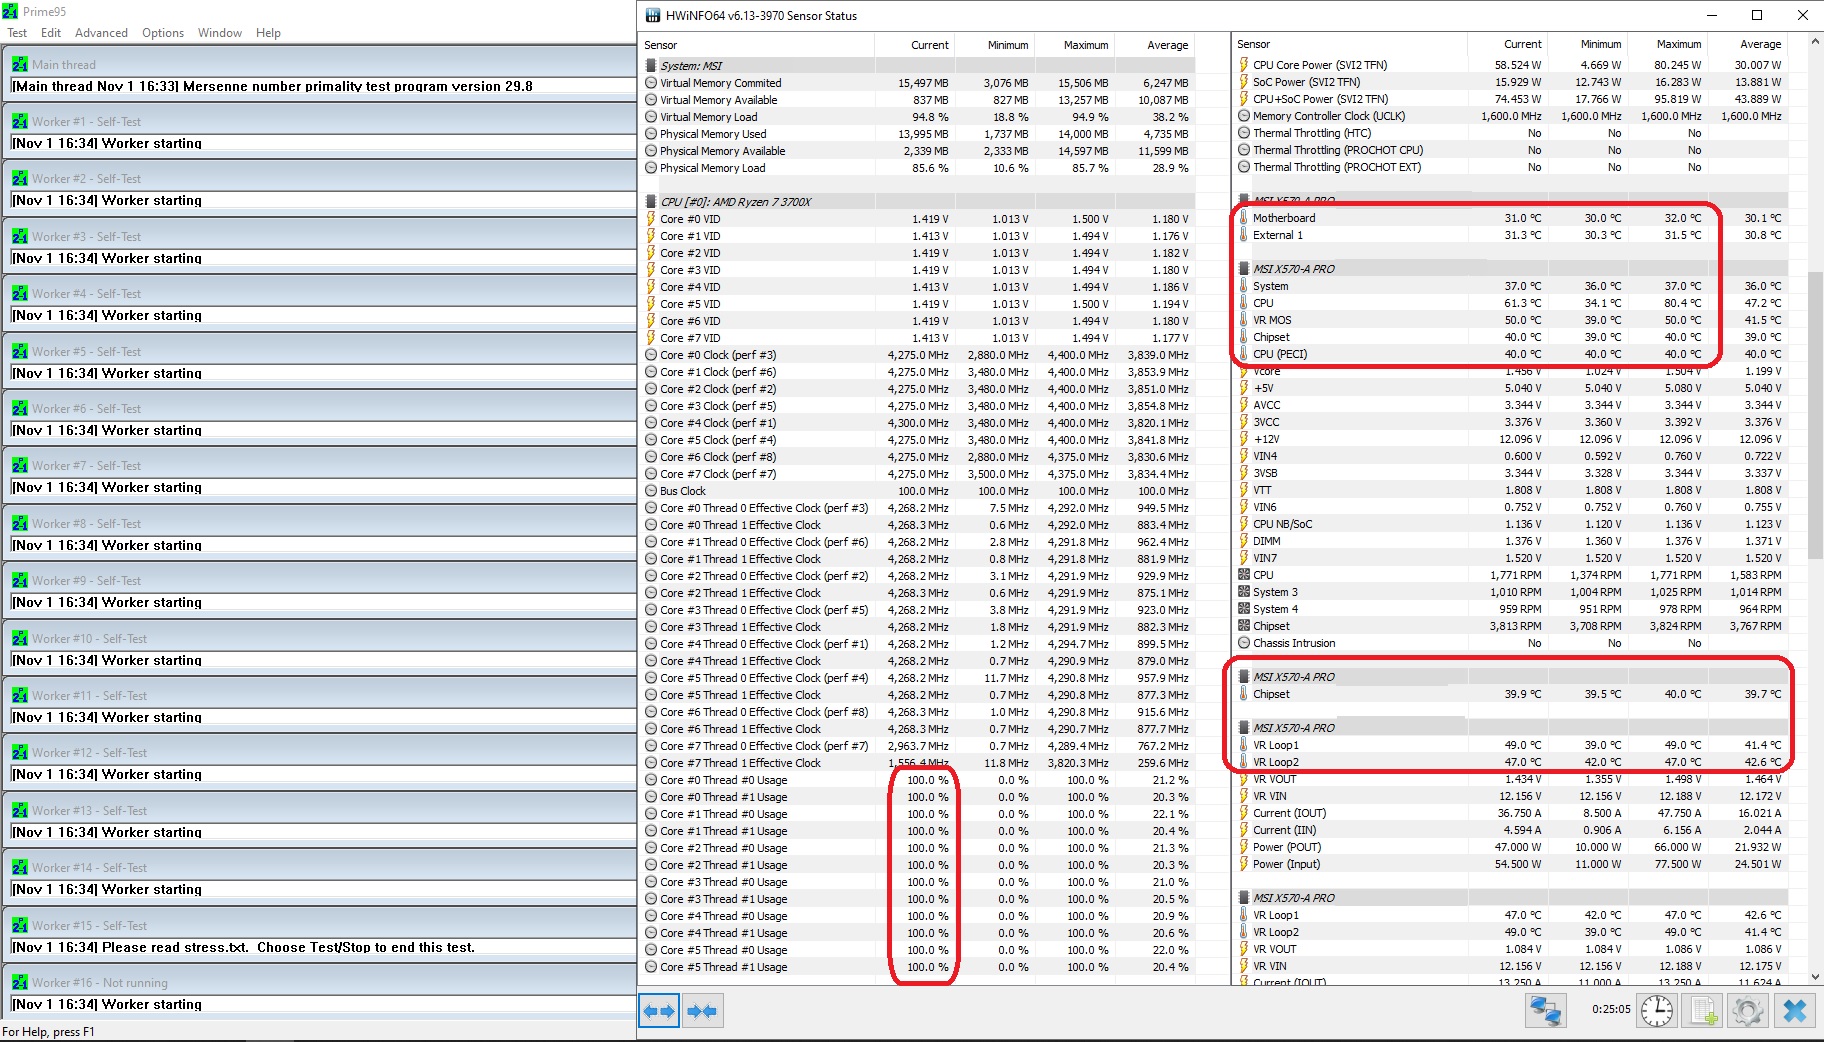This screenshot has width=1824, height=1042.
Task: Open HWiNFO sensor settings gear icon
Action: [1748, 1010]
